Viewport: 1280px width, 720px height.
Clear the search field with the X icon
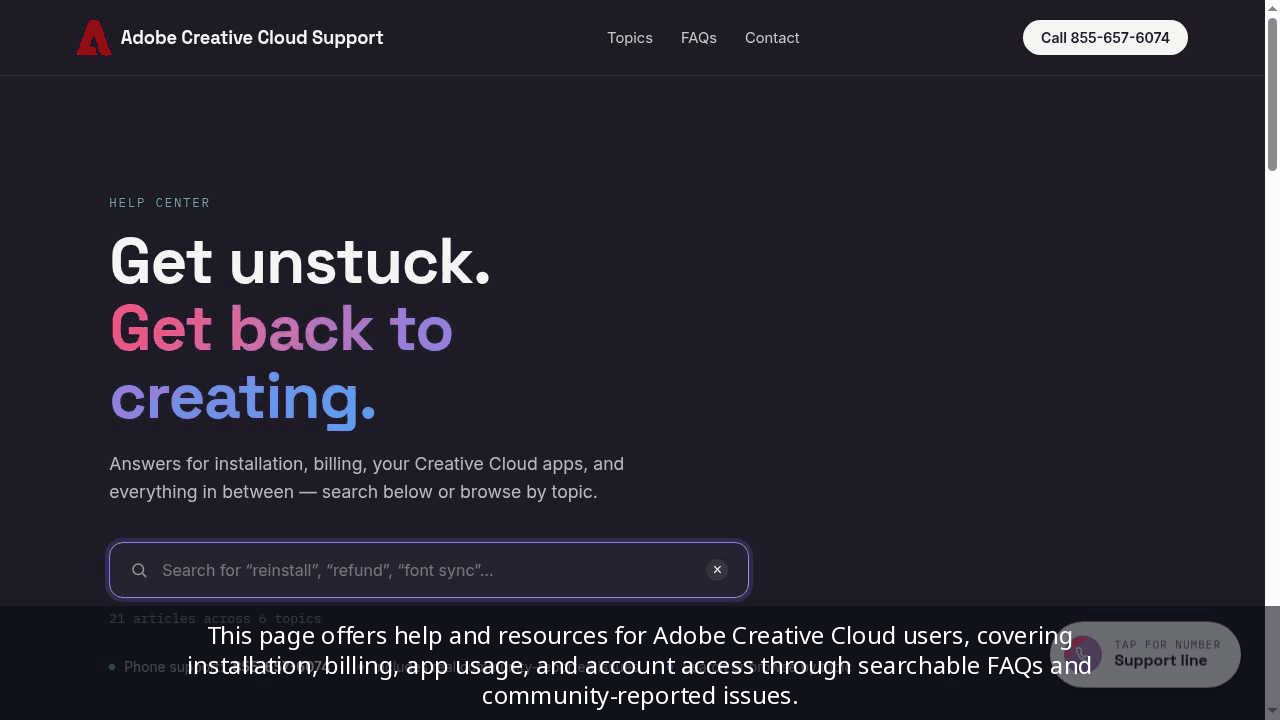717,570
